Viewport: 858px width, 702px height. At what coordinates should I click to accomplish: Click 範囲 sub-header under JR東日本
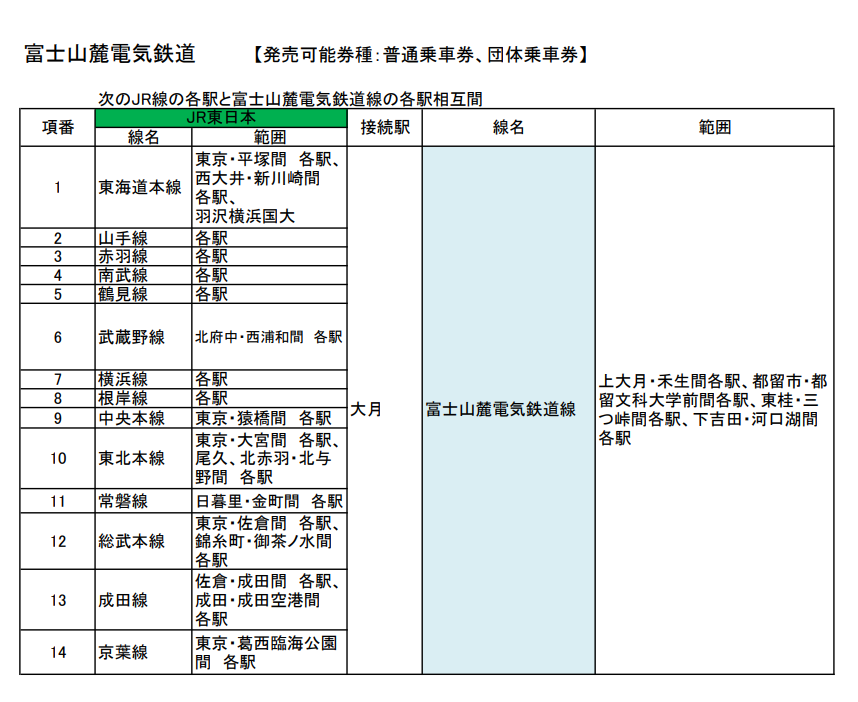269,137
